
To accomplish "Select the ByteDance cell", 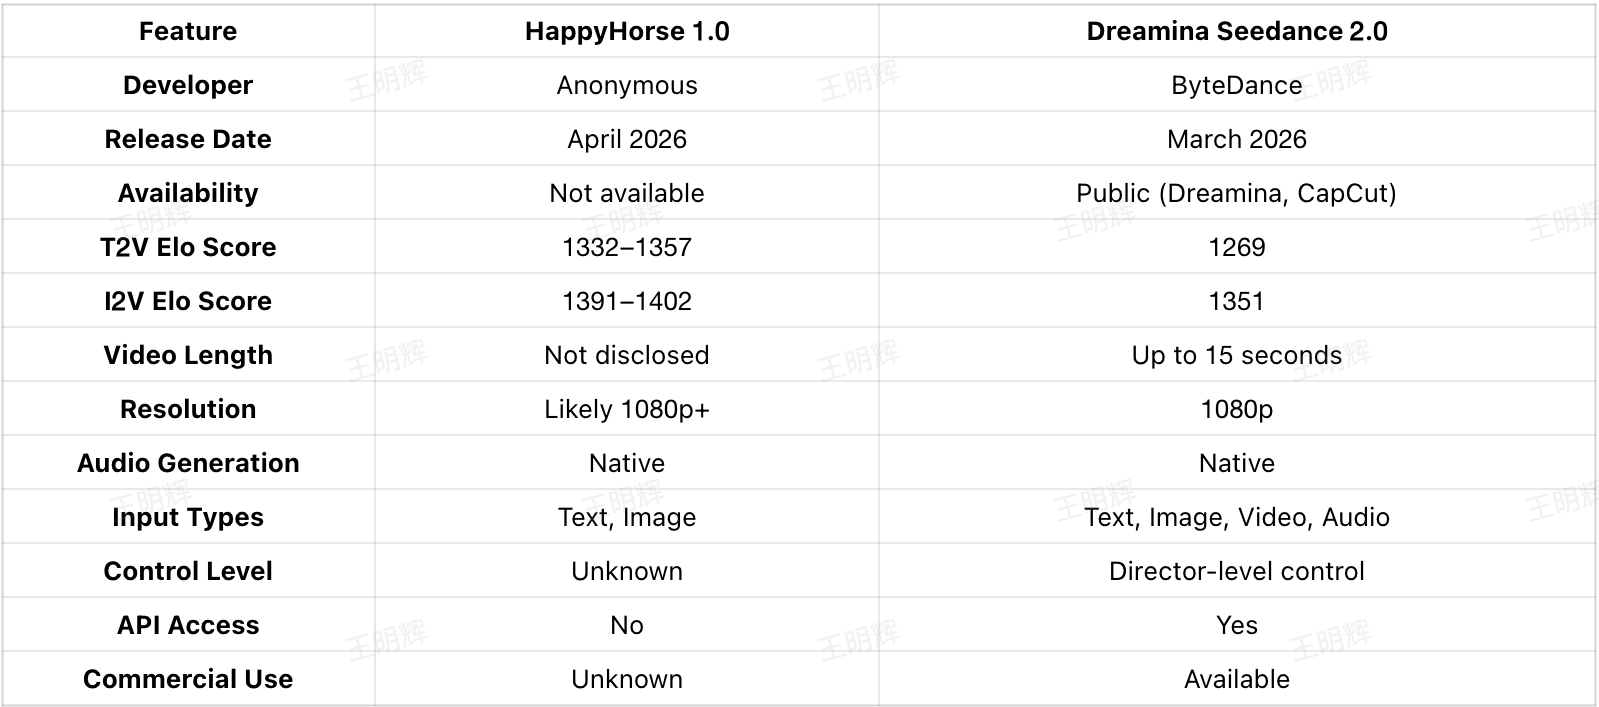I will pos(1236,85).
